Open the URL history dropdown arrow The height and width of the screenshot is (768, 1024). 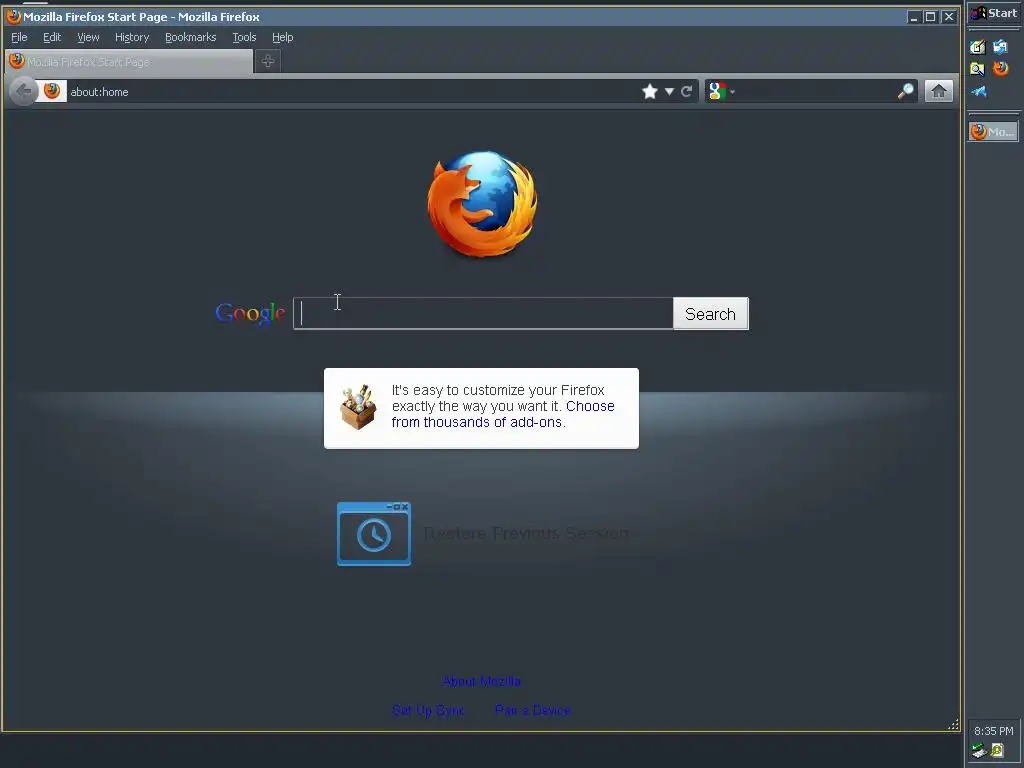669,91
